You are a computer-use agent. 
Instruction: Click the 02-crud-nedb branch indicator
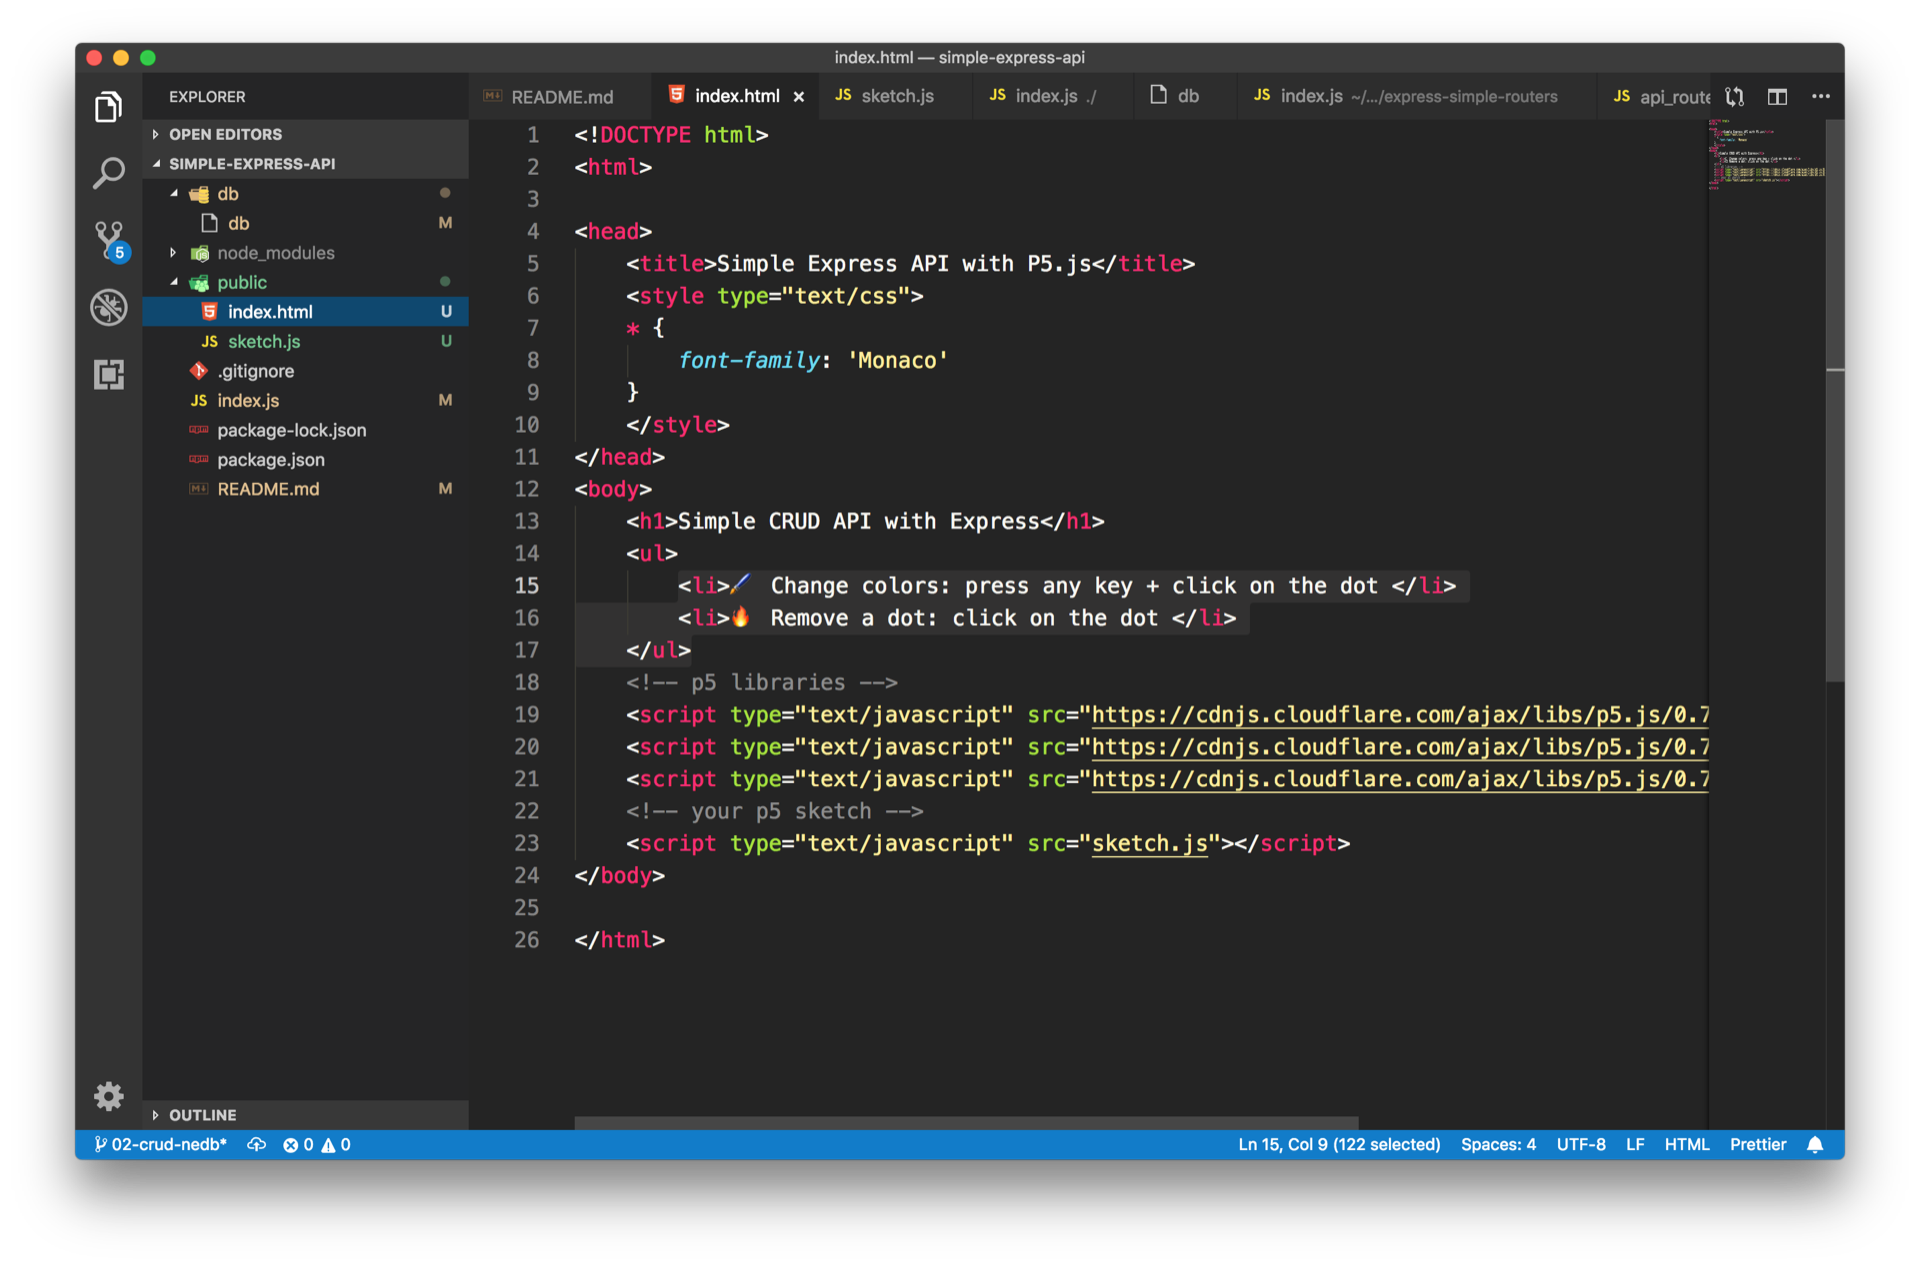coord(160,1144)
